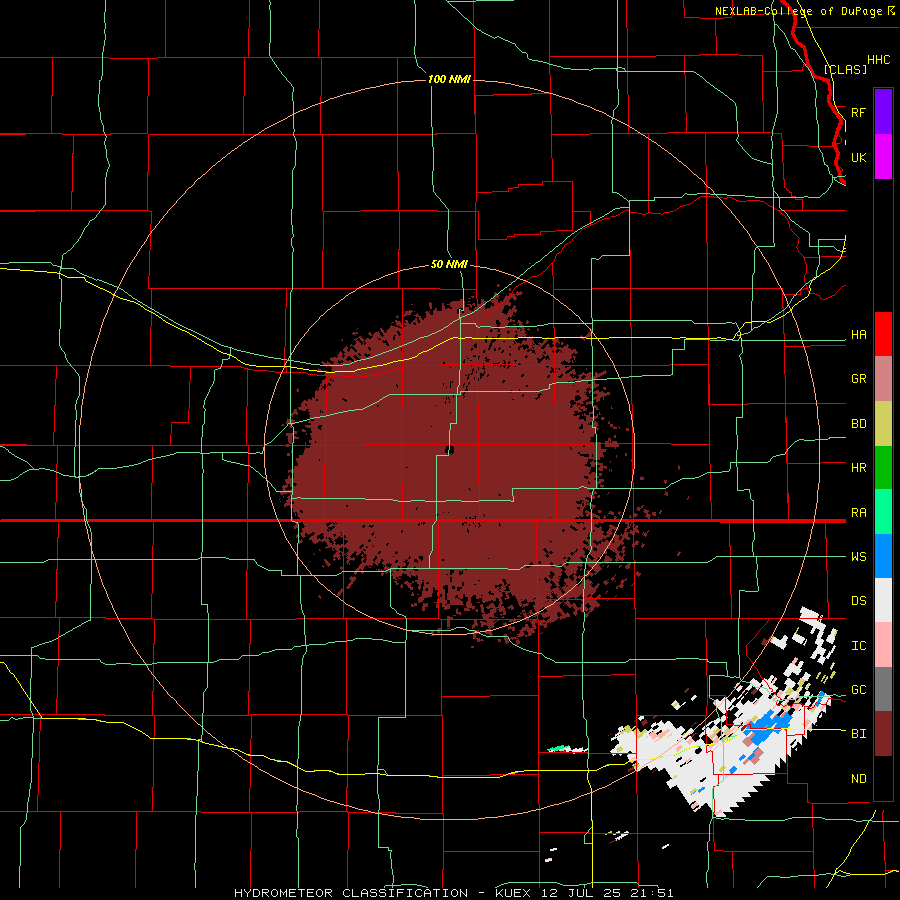Select the light green RA rain swatch
The image size is (900, 900).
click(883, 512)
